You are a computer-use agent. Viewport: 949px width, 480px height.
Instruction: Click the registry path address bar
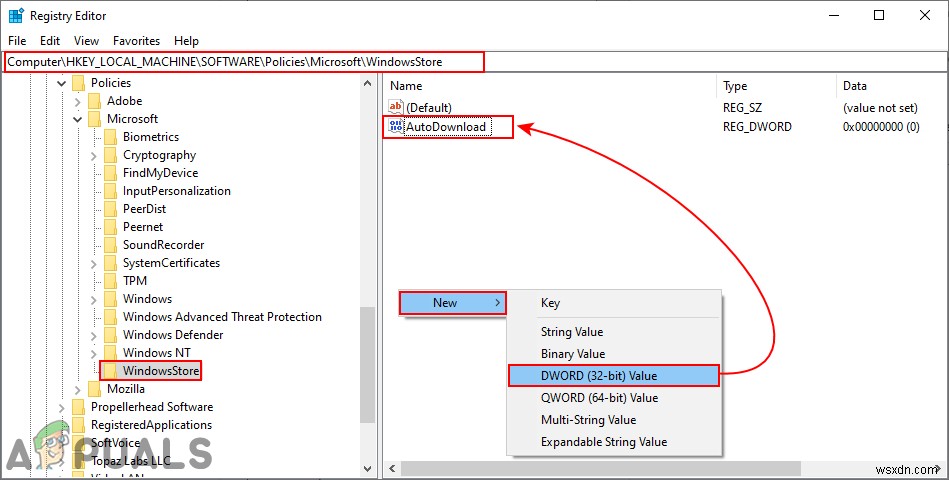pos(474,62)
